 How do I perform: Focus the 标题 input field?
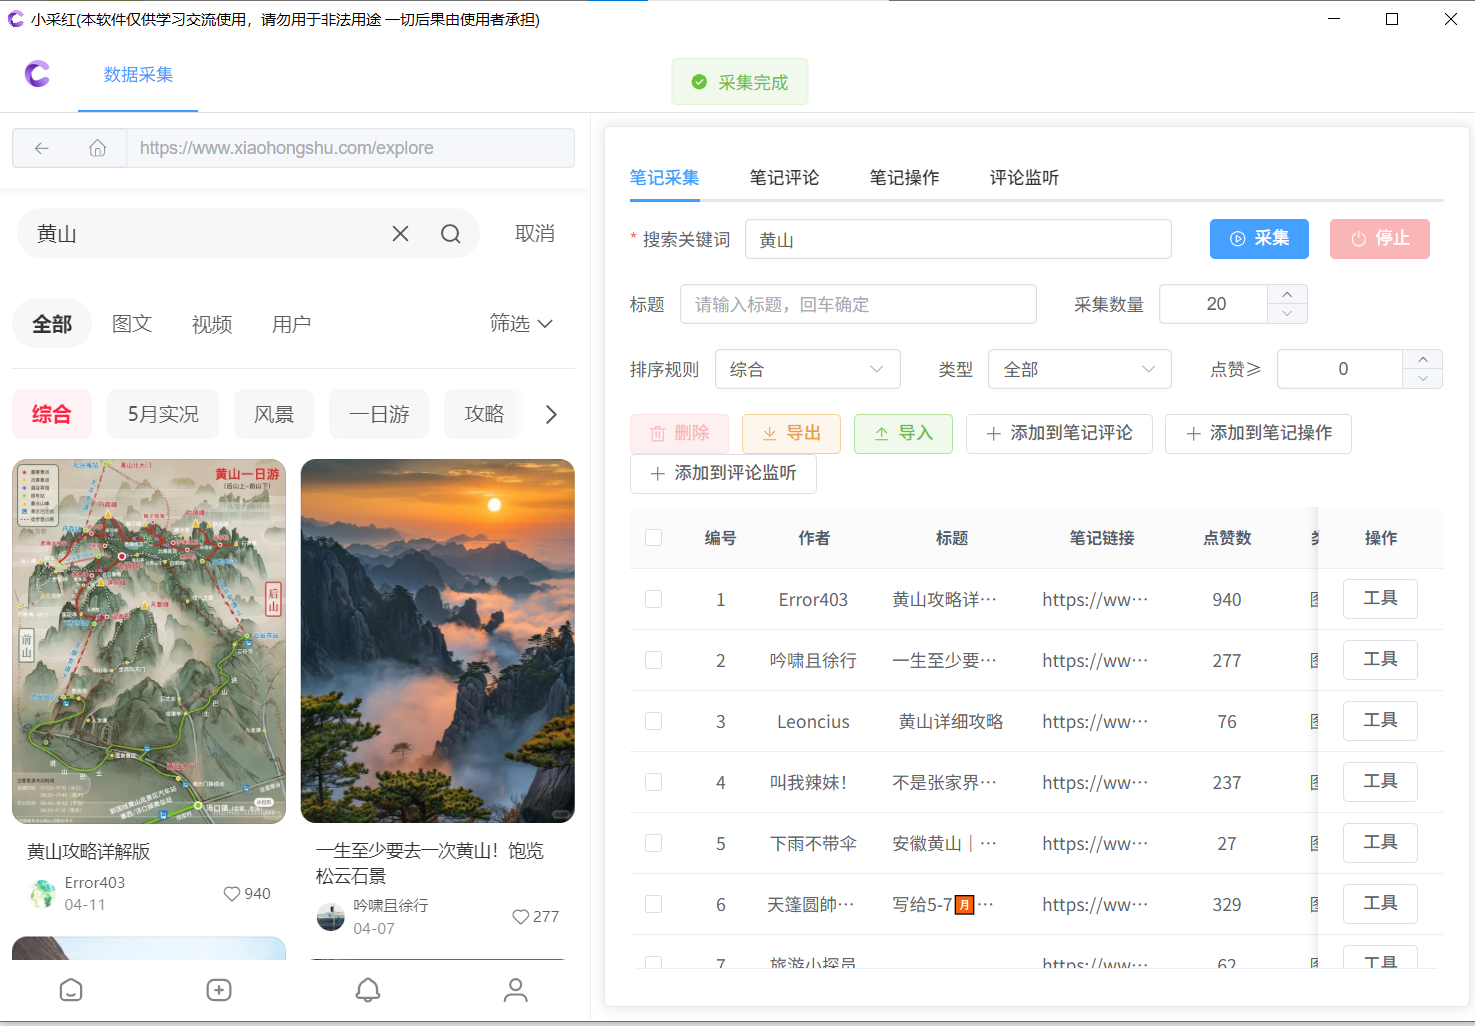[x=858, y=304]
